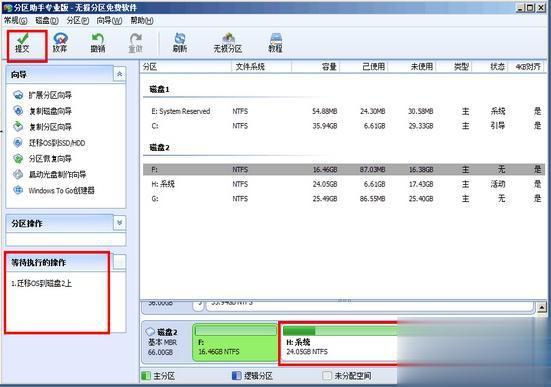Click the 活动 status cell
This screenshot has height=387, width=551.
click(498, 184)
